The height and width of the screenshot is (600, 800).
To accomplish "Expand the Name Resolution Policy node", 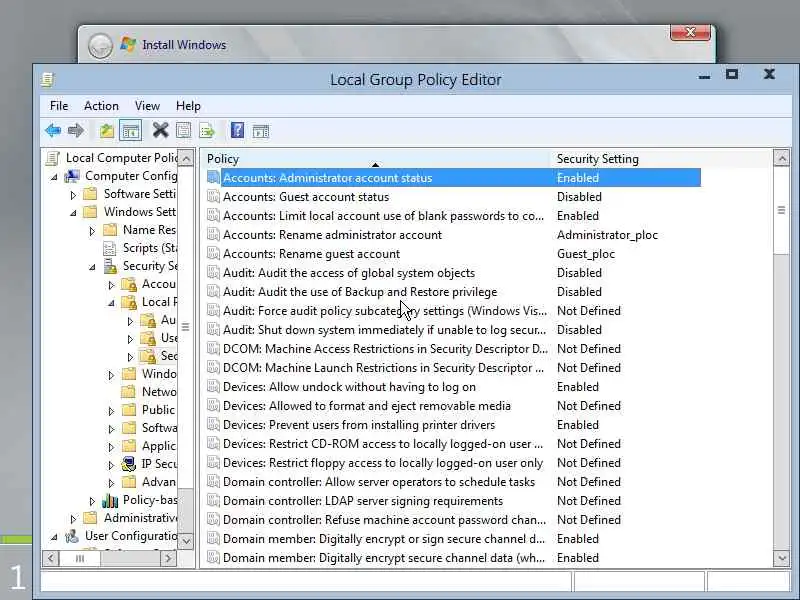I will coord(92,231).
